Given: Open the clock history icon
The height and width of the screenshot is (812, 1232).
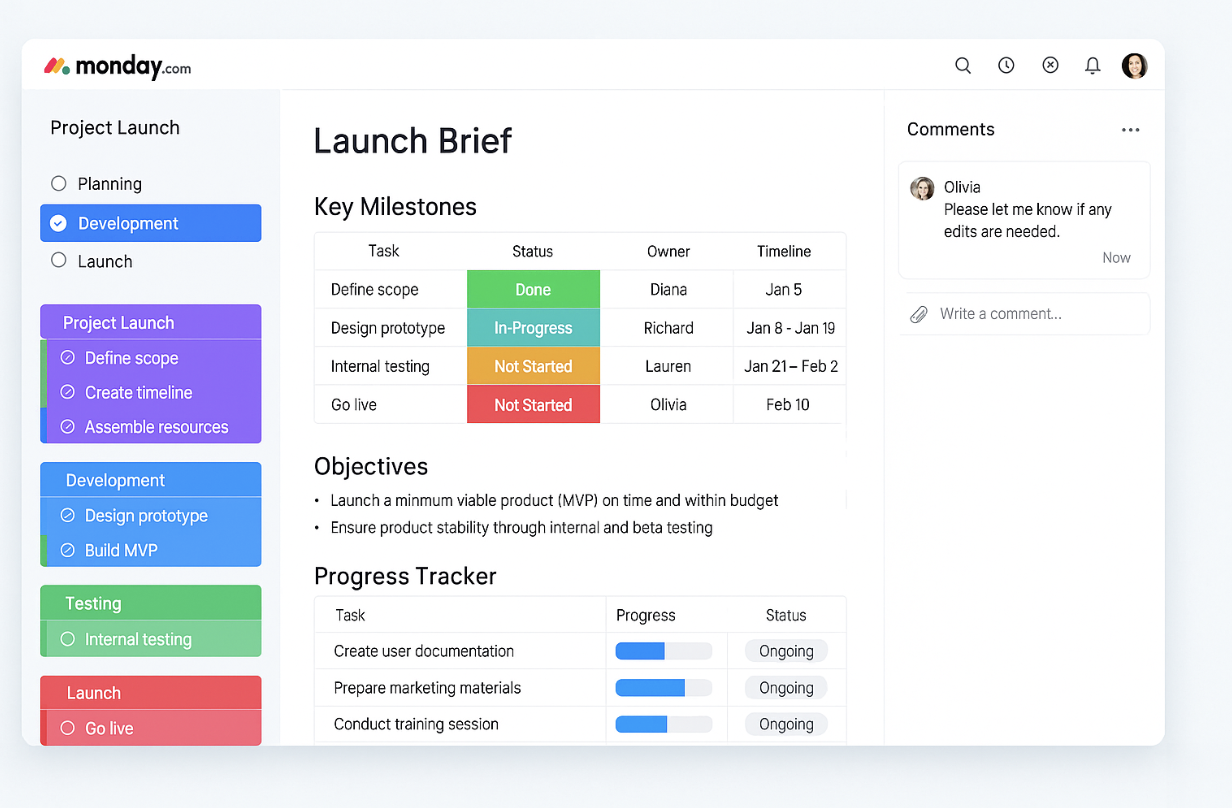Looking at the screenshot, I should click(1006, 66).
